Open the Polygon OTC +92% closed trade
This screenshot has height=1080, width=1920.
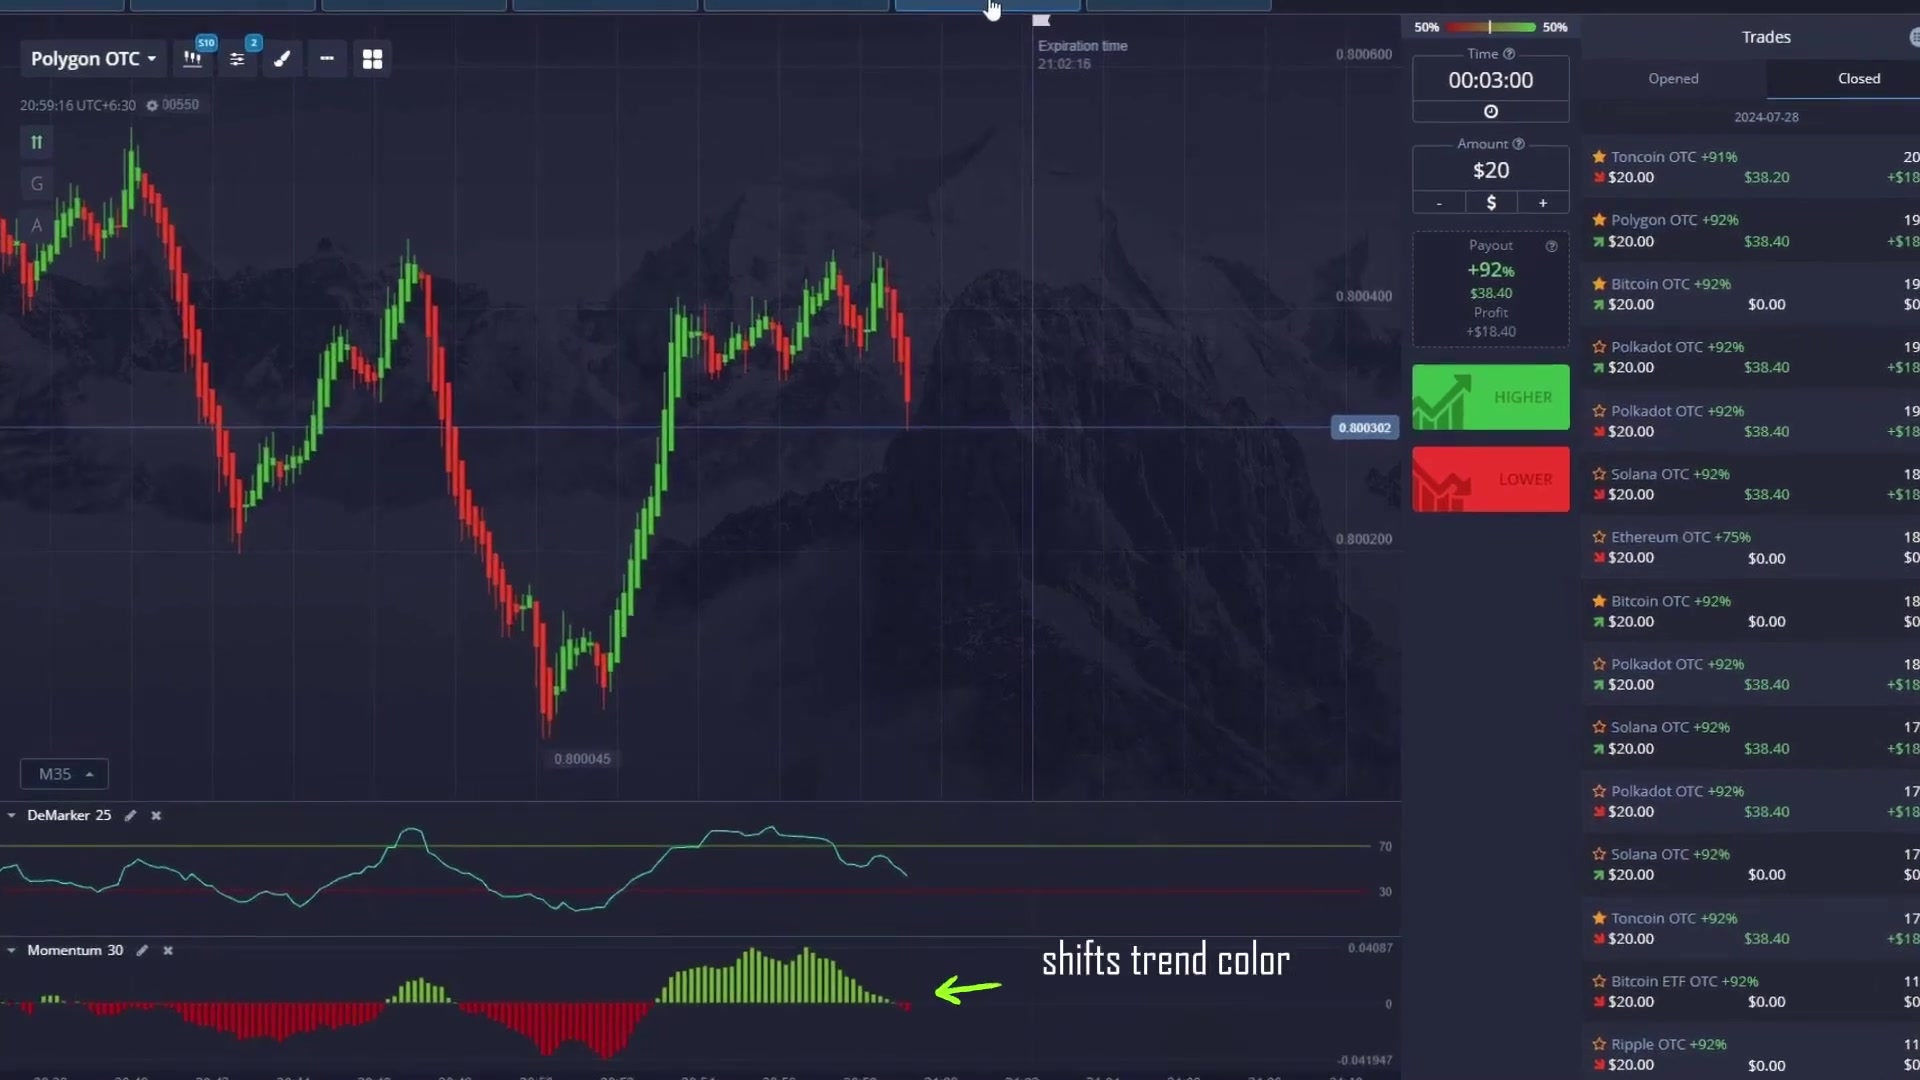[x=1751, y=231]
